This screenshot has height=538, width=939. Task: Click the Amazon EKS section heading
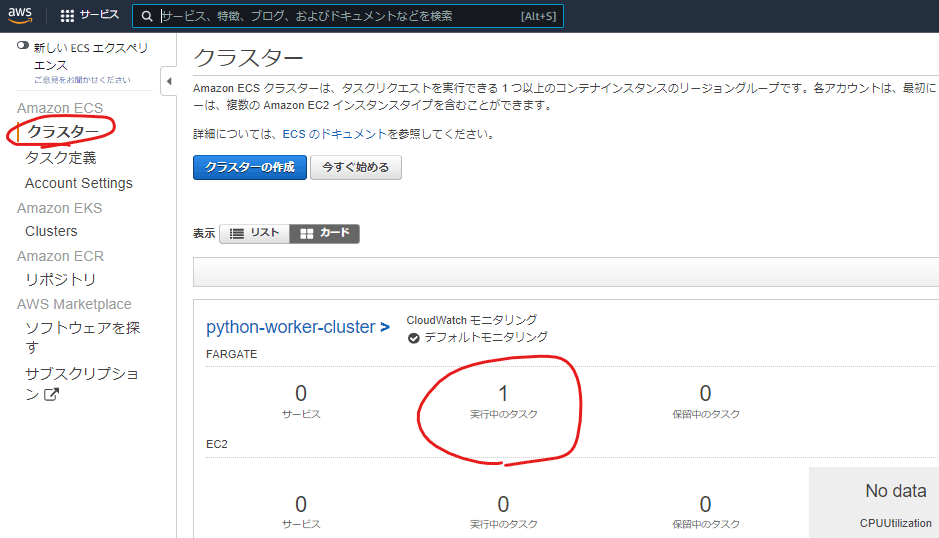(x=59, y=208)
